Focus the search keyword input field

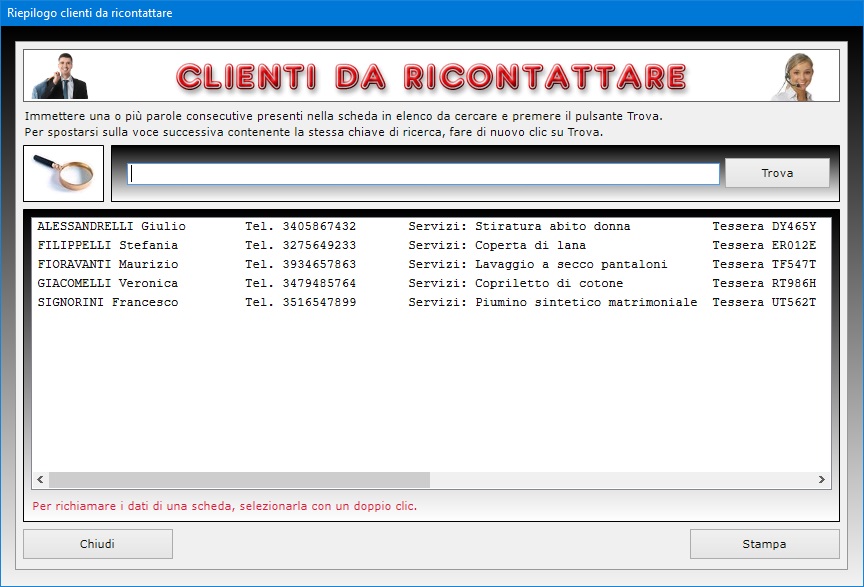(423, 174)
